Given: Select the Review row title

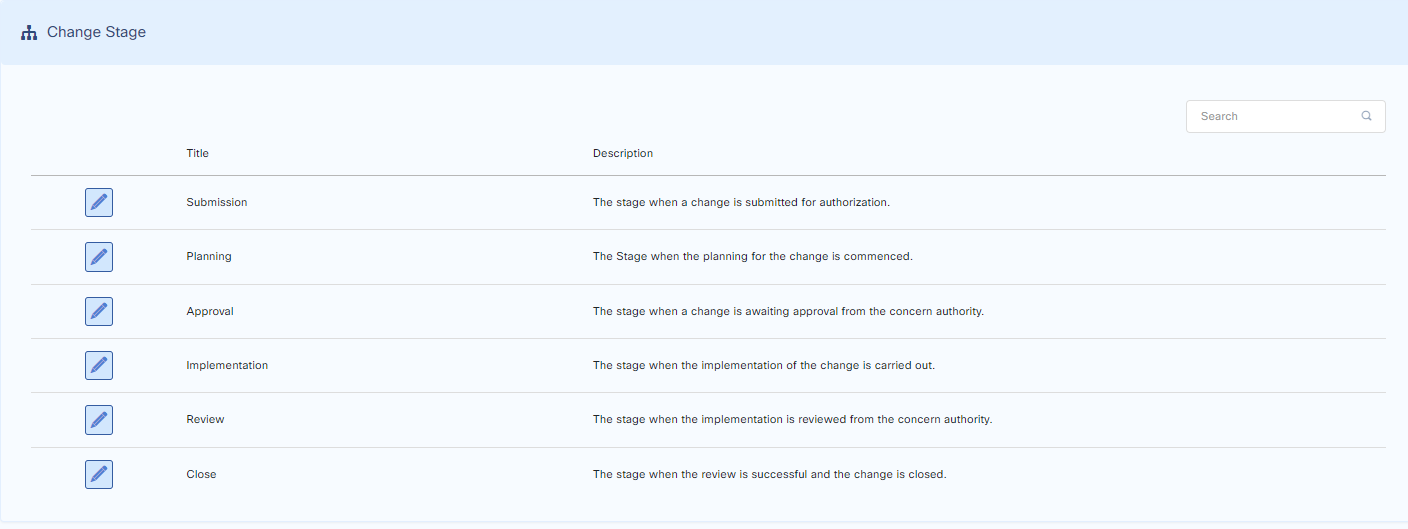Looking at the screenshot, I should (x=205, y=419).
